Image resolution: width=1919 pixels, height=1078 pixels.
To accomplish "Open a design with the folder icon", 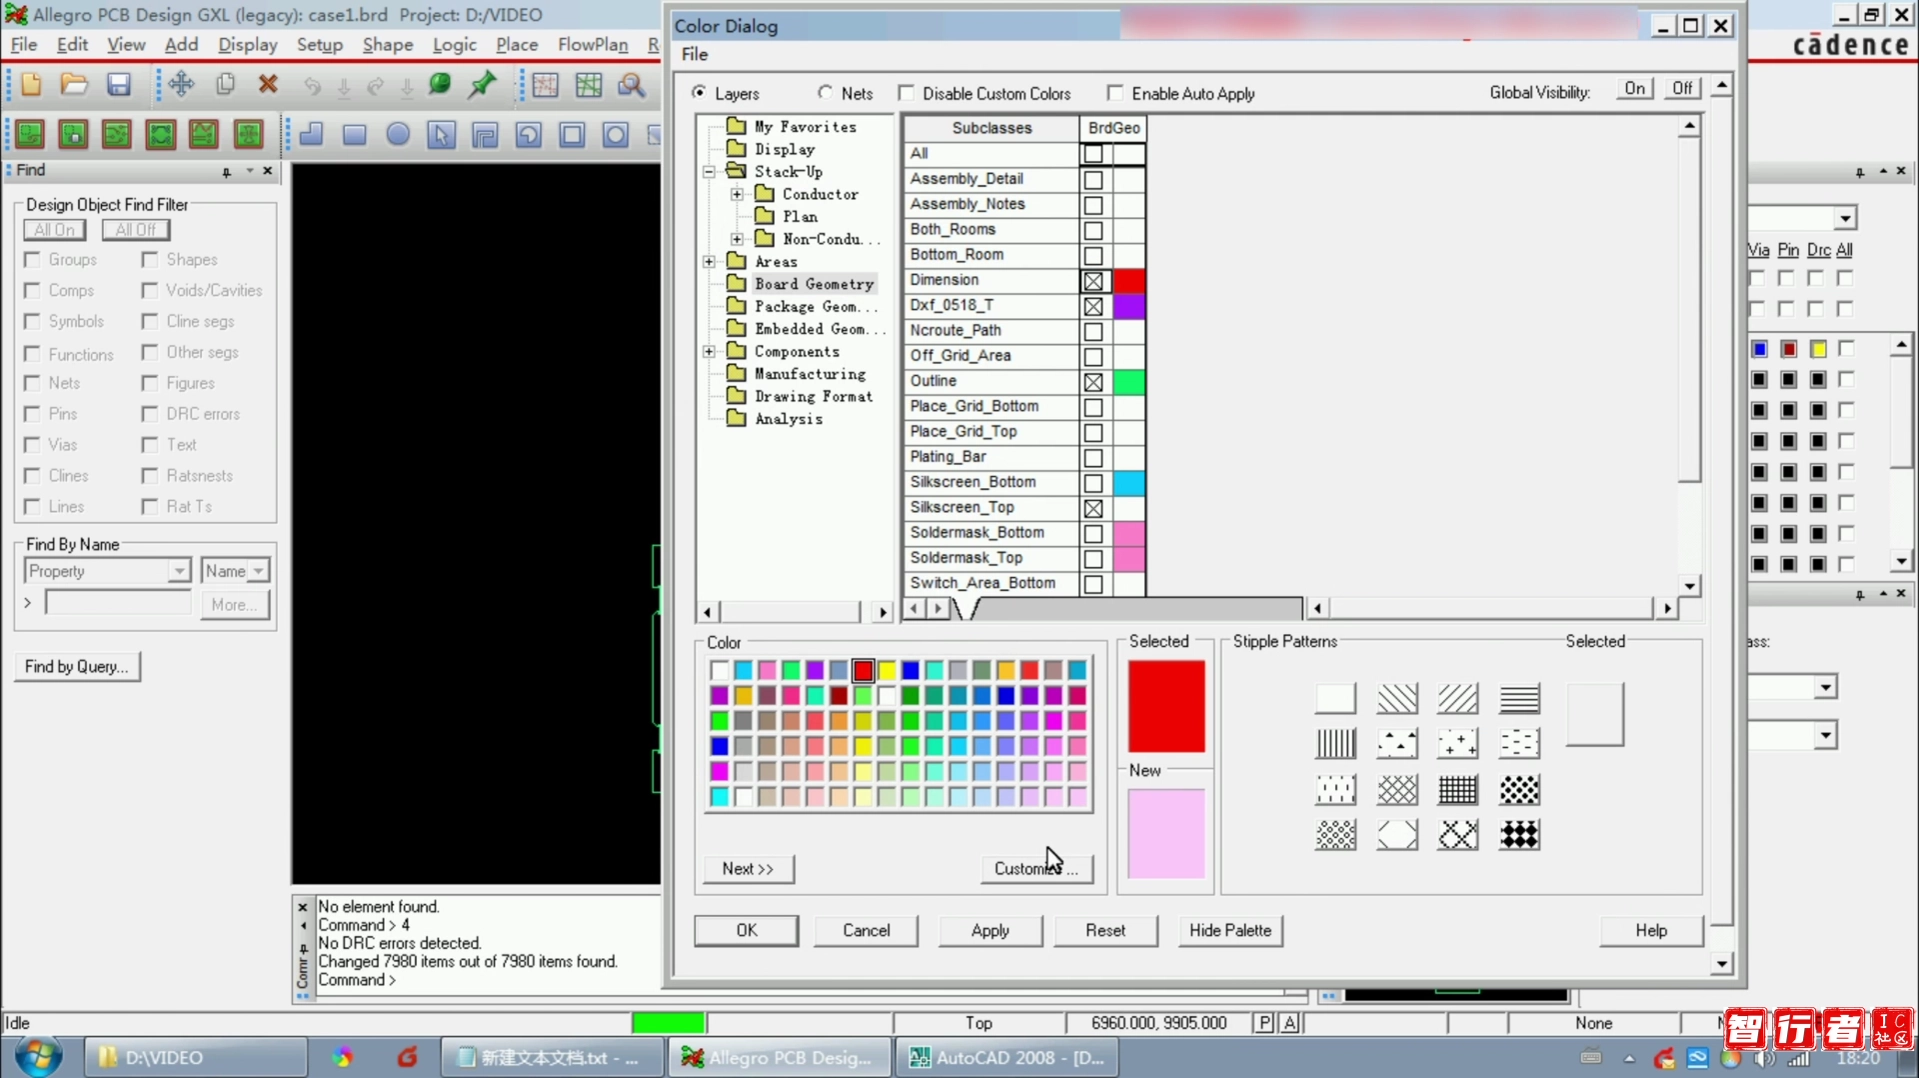I will point(74,85).
